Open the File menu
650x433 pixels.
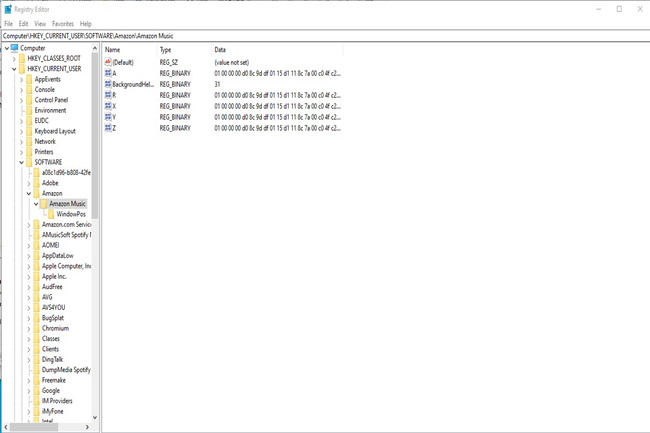8,24
